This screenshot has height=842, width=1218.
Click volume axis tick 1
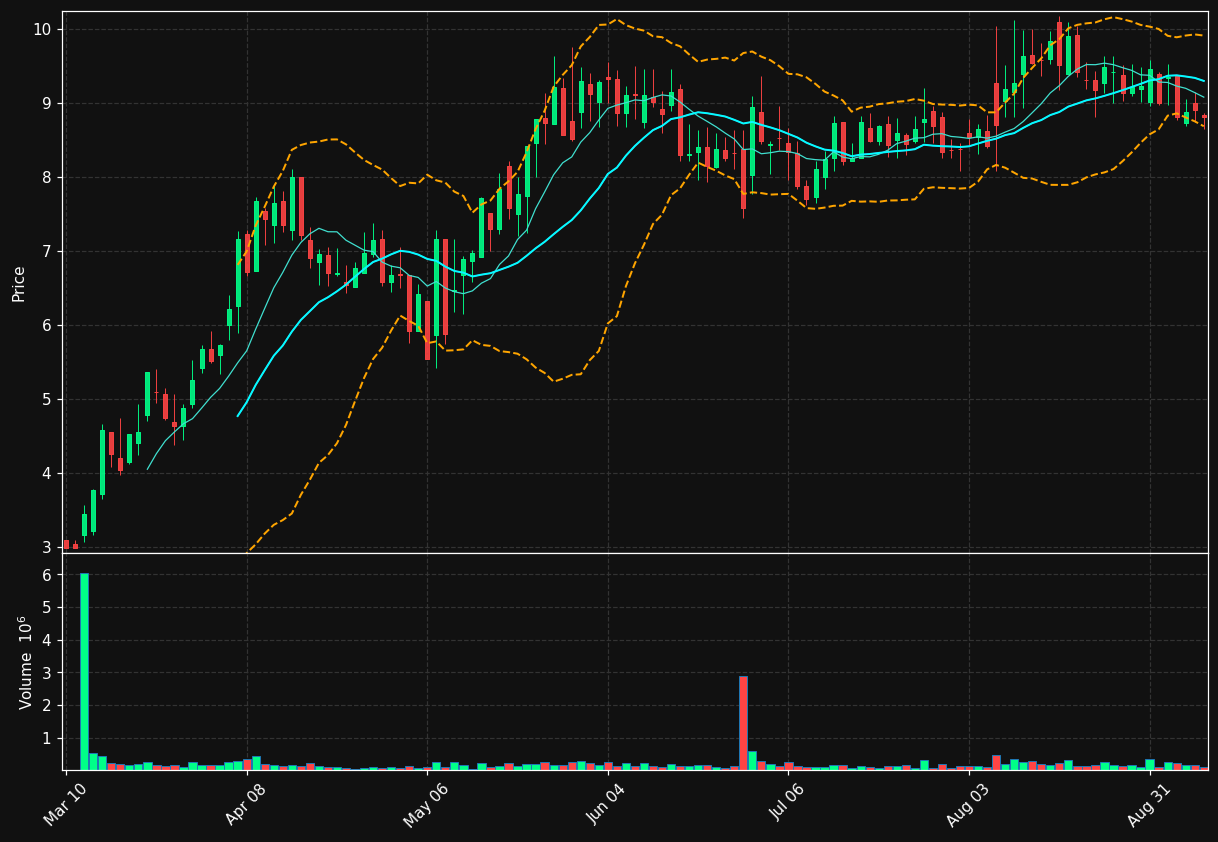[x=46, y=739]
